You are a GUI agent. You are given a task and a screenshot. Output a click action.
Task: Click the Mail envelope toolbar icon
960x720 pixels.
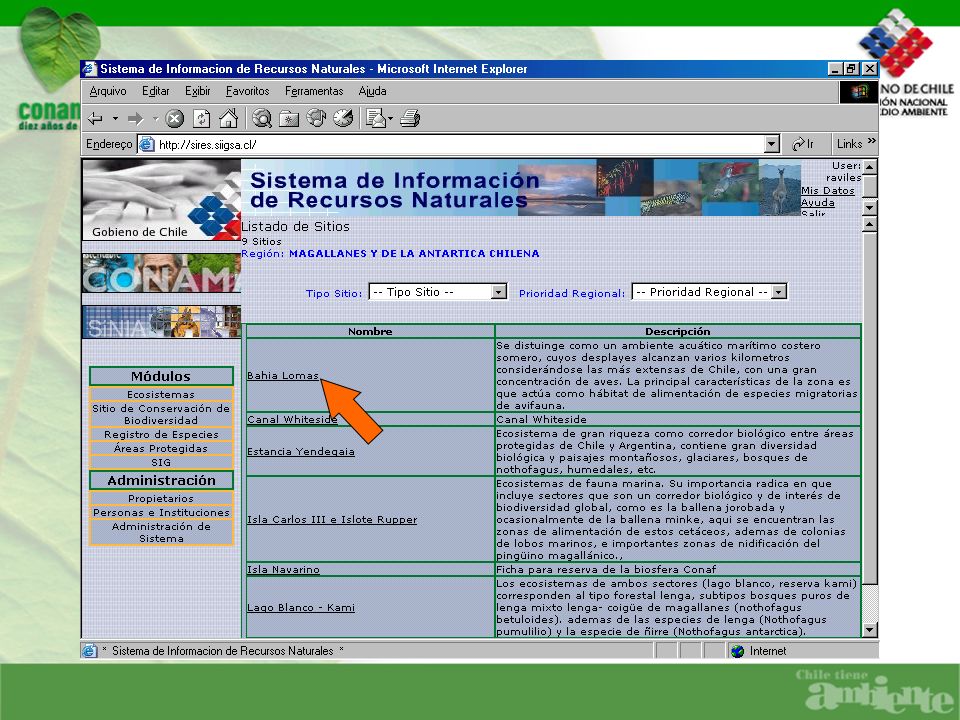[x=375, y=118]
